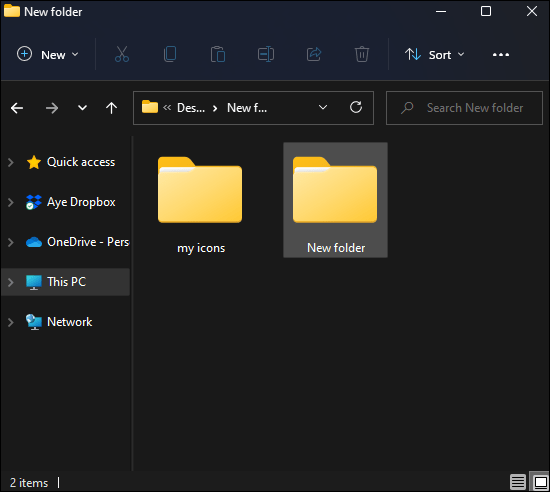Open the recent locations dropdown arrow
The height and width of the screenshot is (492, 550).
(82, 108)
